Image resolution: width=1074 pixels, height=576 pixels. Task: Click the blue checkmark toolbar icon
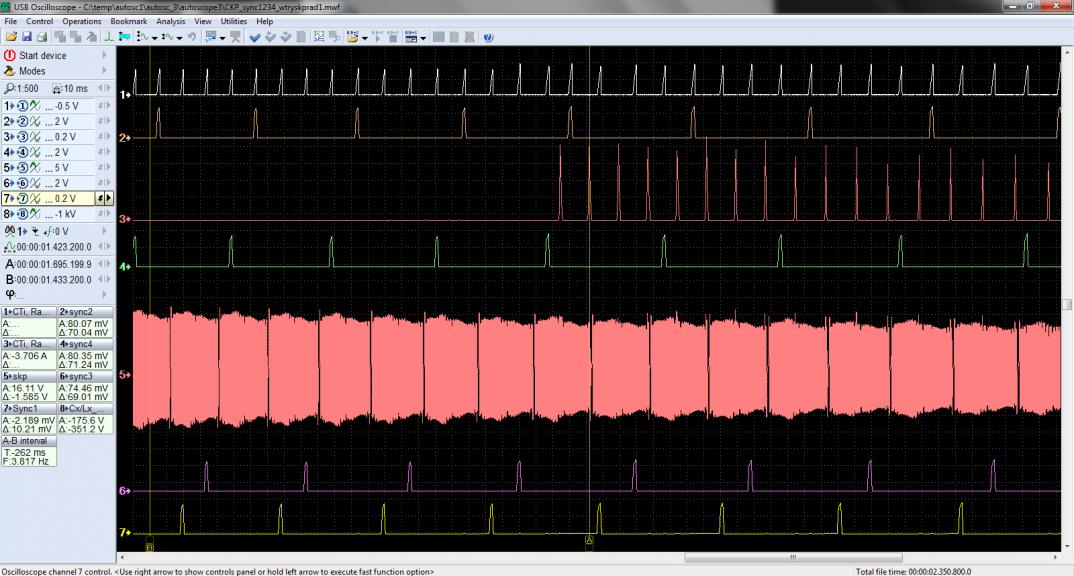[254, 36]
